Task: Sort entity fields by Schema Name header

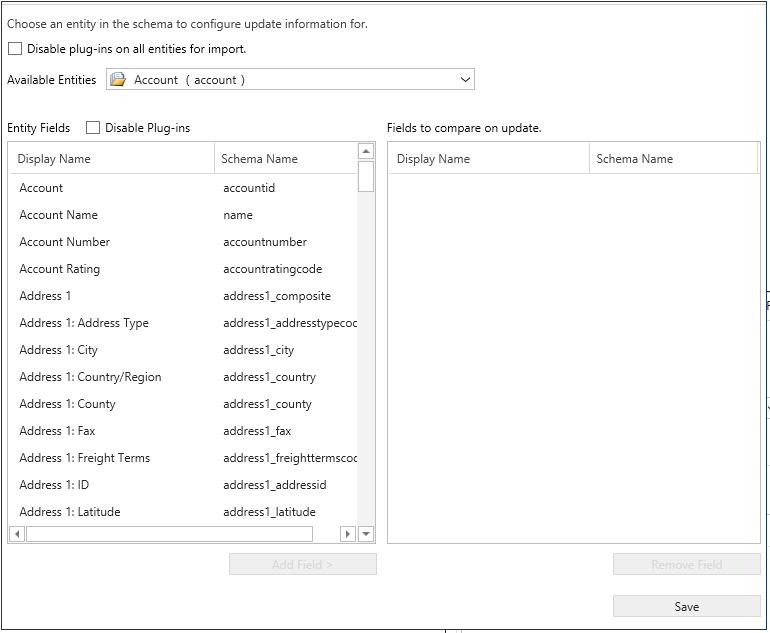Action: (284, 158)
